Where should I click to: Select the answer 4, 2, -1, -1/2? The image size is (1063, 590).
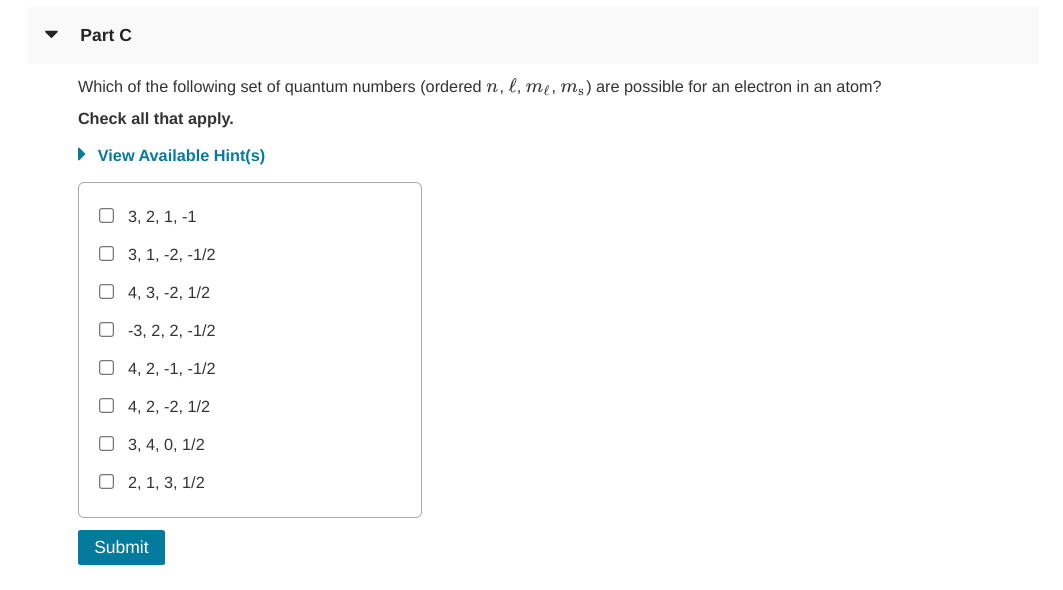pyautogui.click(x=106, y=366)
